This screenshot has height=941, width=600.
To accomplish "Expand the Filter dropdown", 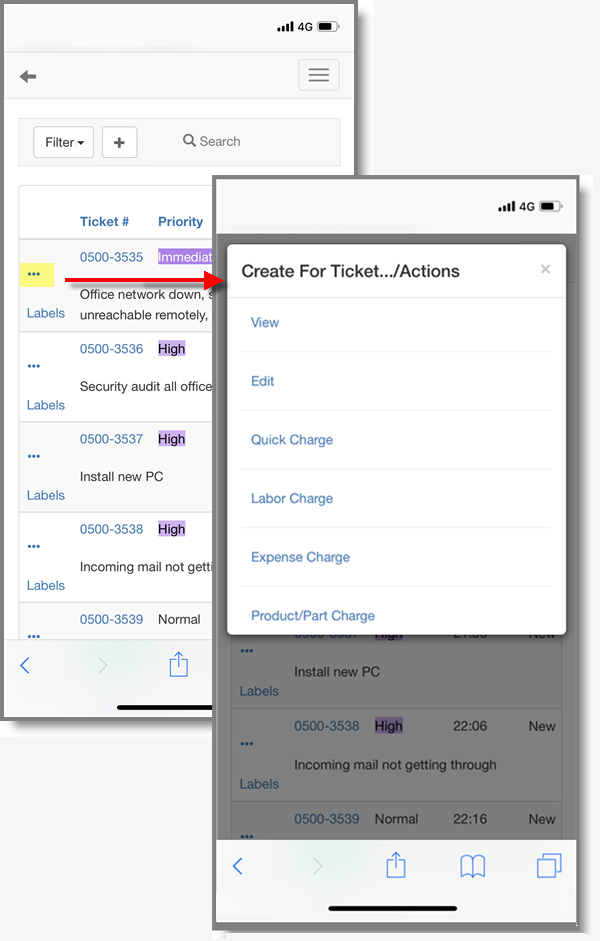I will pos(64,142).
